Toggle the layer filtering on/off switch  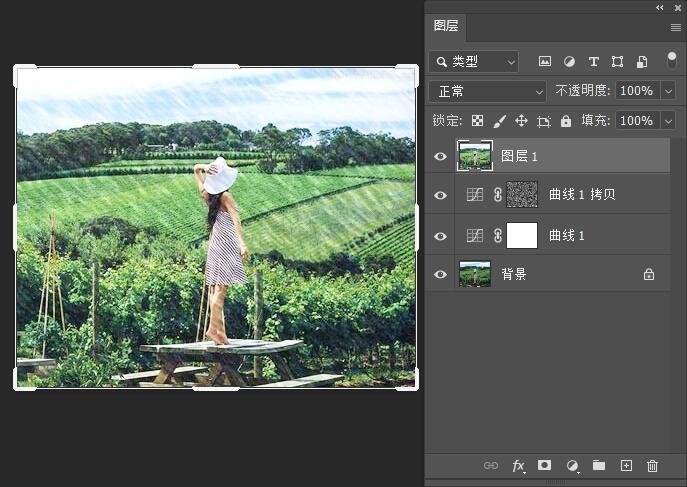(x=671, y=60)
